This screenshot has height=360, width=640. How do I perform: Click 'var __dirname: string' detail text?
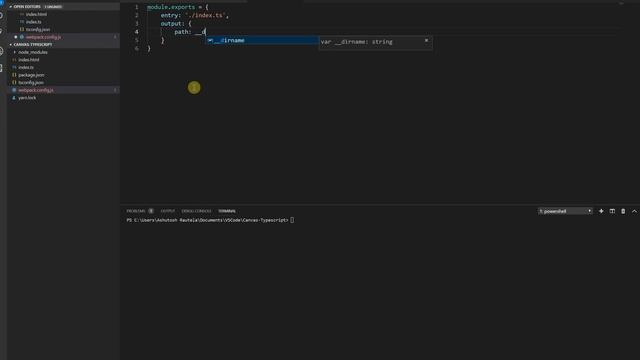(x=356, y=42)
